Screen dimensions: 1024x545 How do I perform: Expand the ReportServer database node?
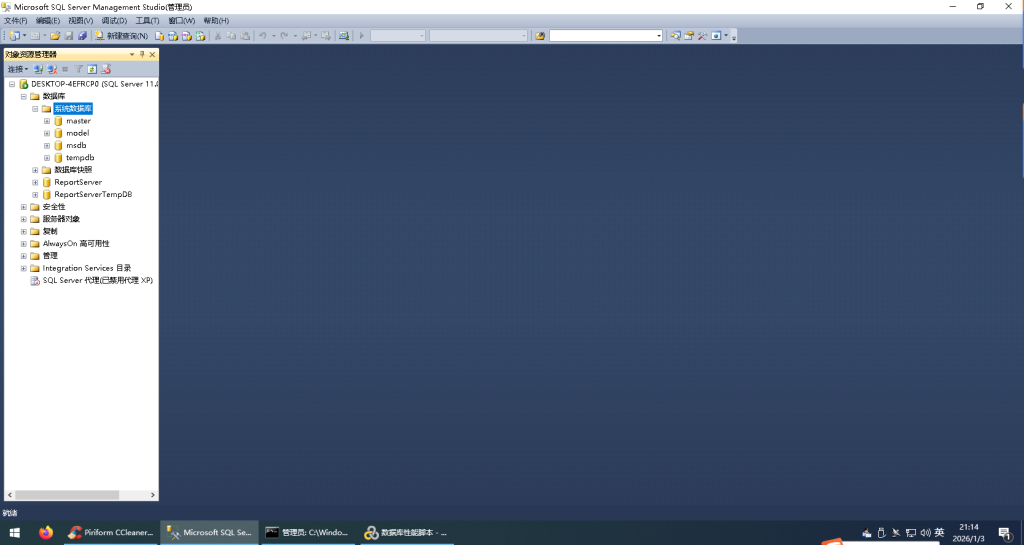pyautogui.click(x=35, y=183)
